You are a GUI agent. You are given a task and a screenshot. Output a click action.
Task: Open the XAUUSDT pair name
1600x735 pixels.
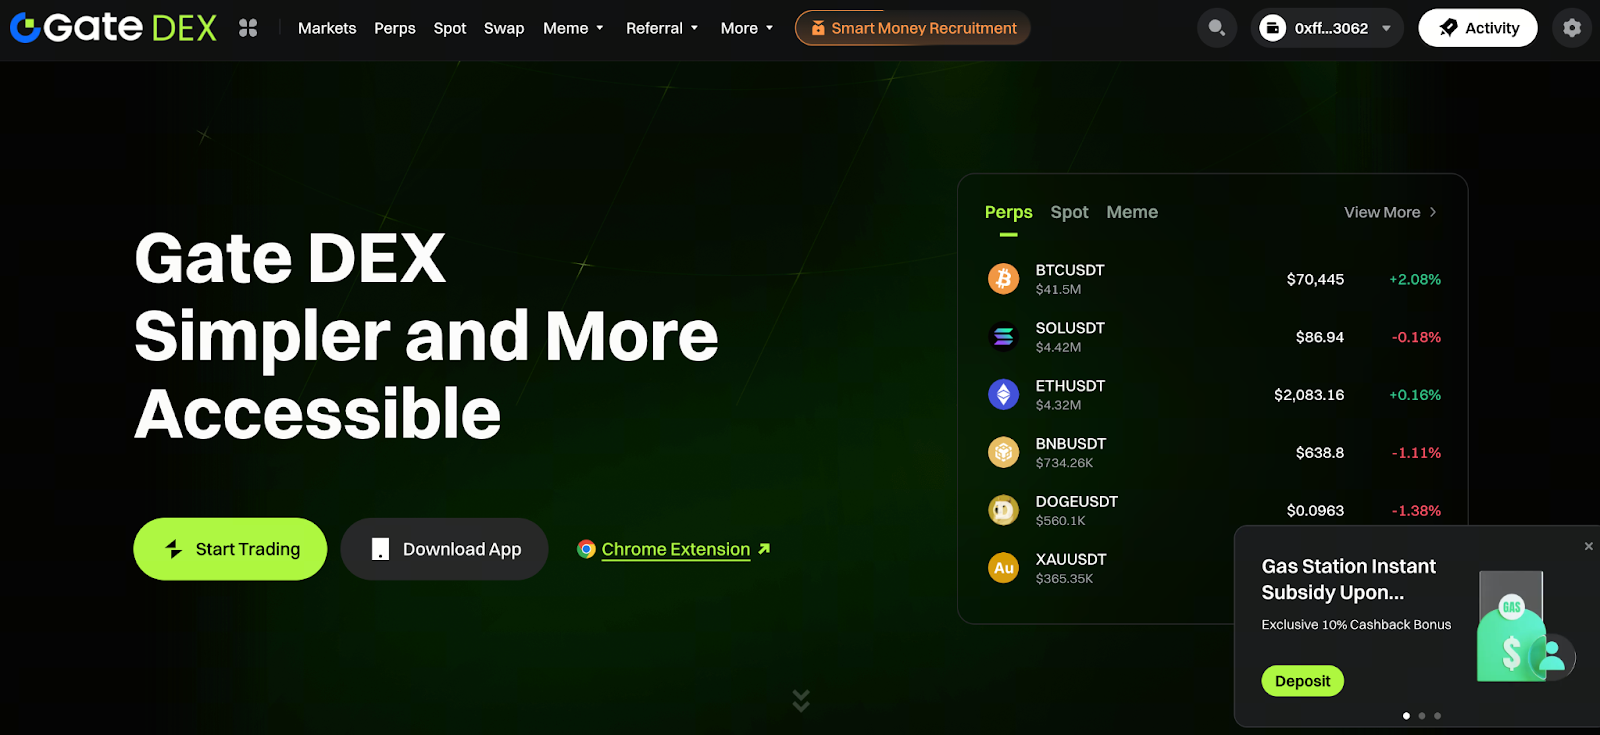pyautogui.click(x=1071, y=560)
